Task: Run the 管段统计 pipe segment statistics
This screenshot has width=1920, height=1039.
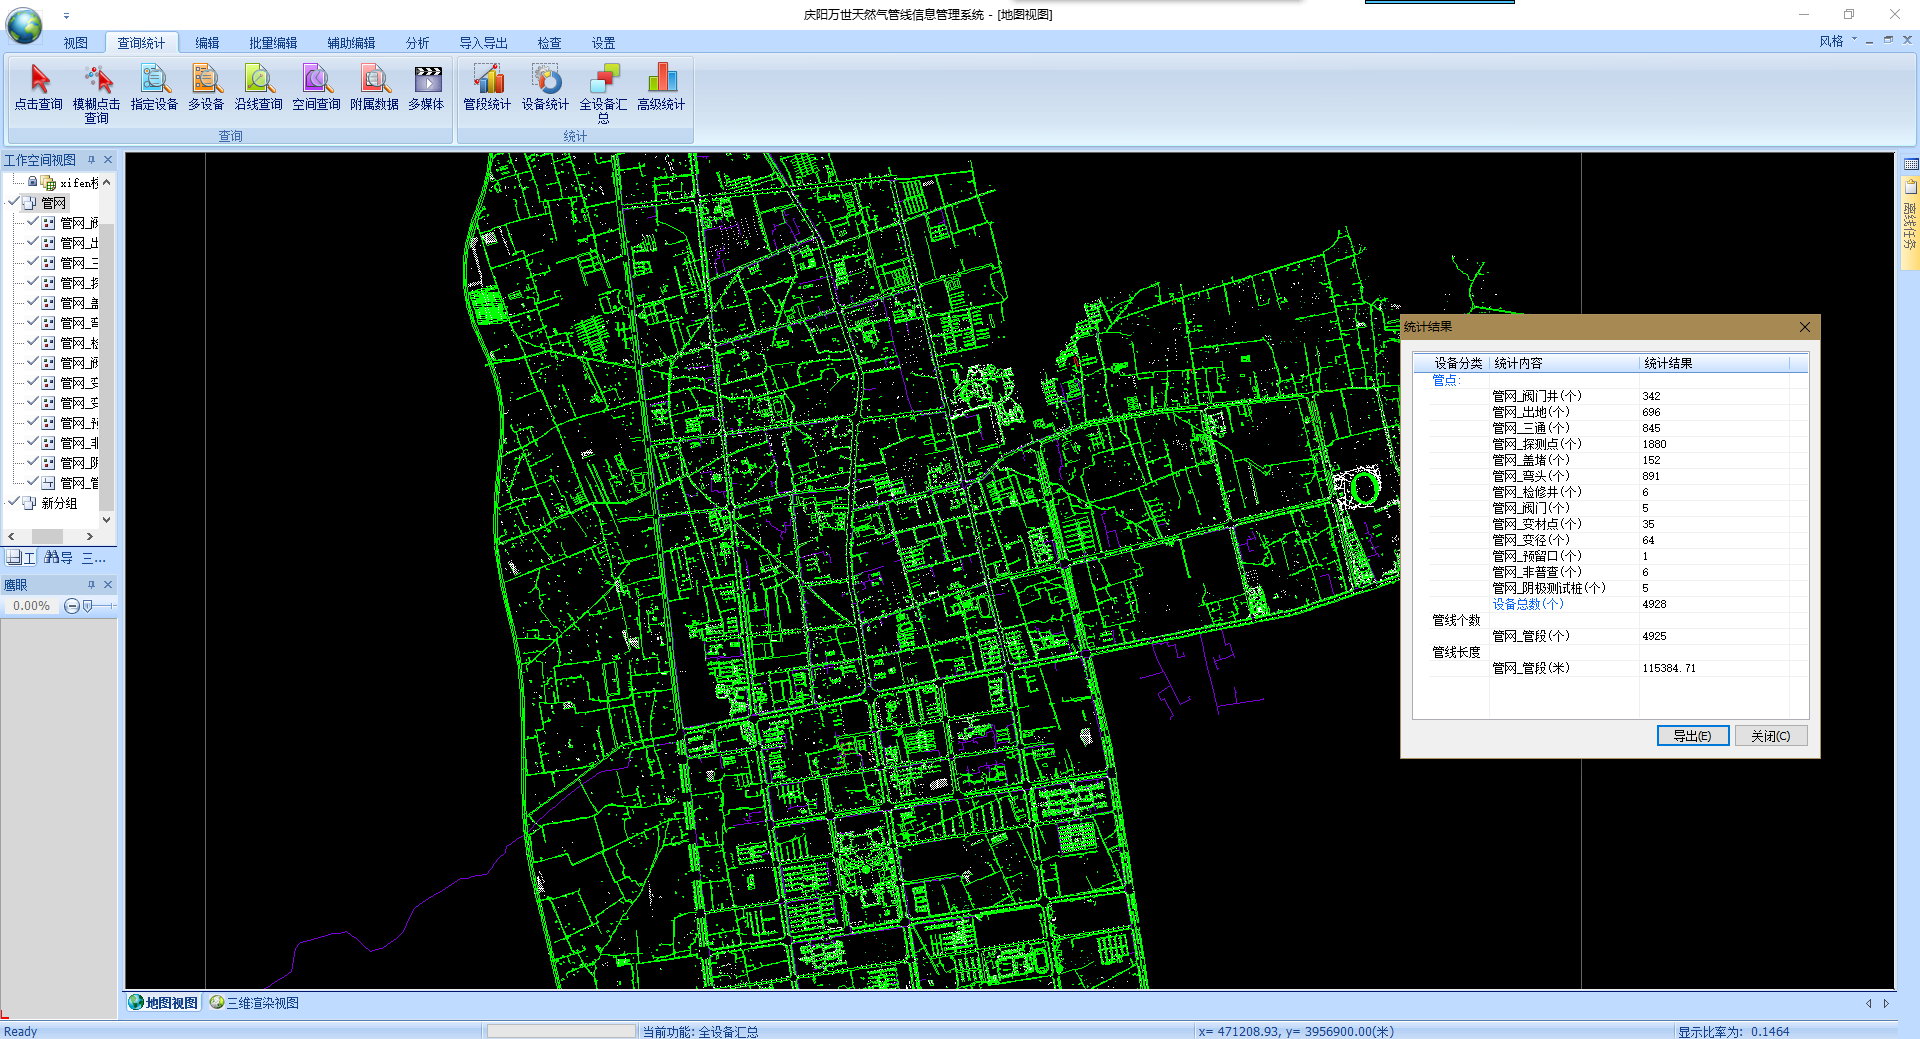Action: 487,87
